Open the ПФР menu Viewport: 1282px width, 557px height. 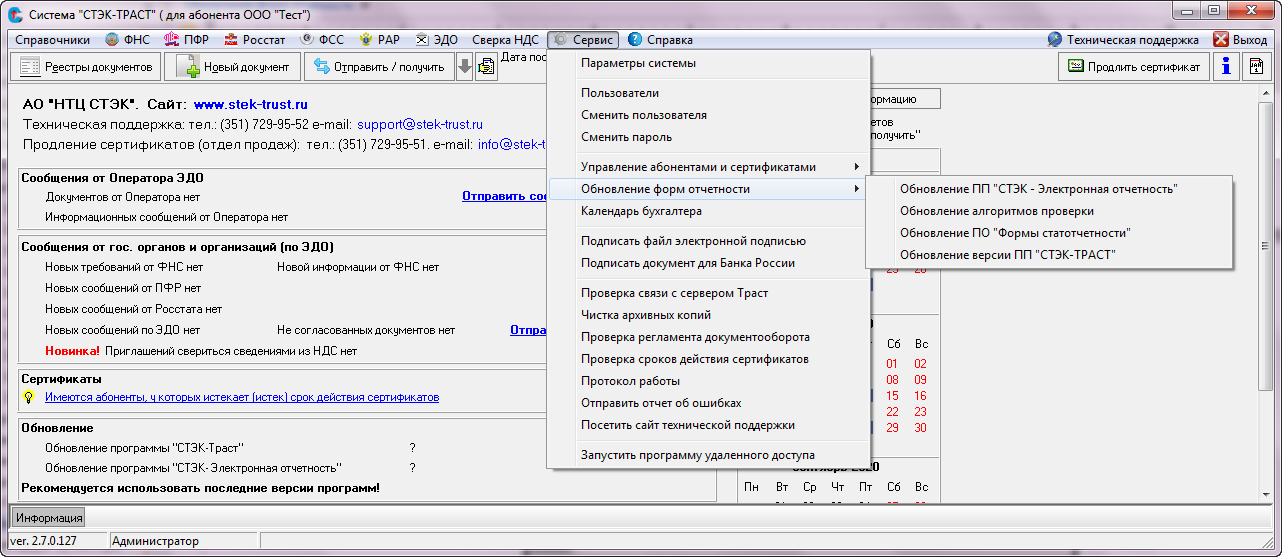coord(187,40)
